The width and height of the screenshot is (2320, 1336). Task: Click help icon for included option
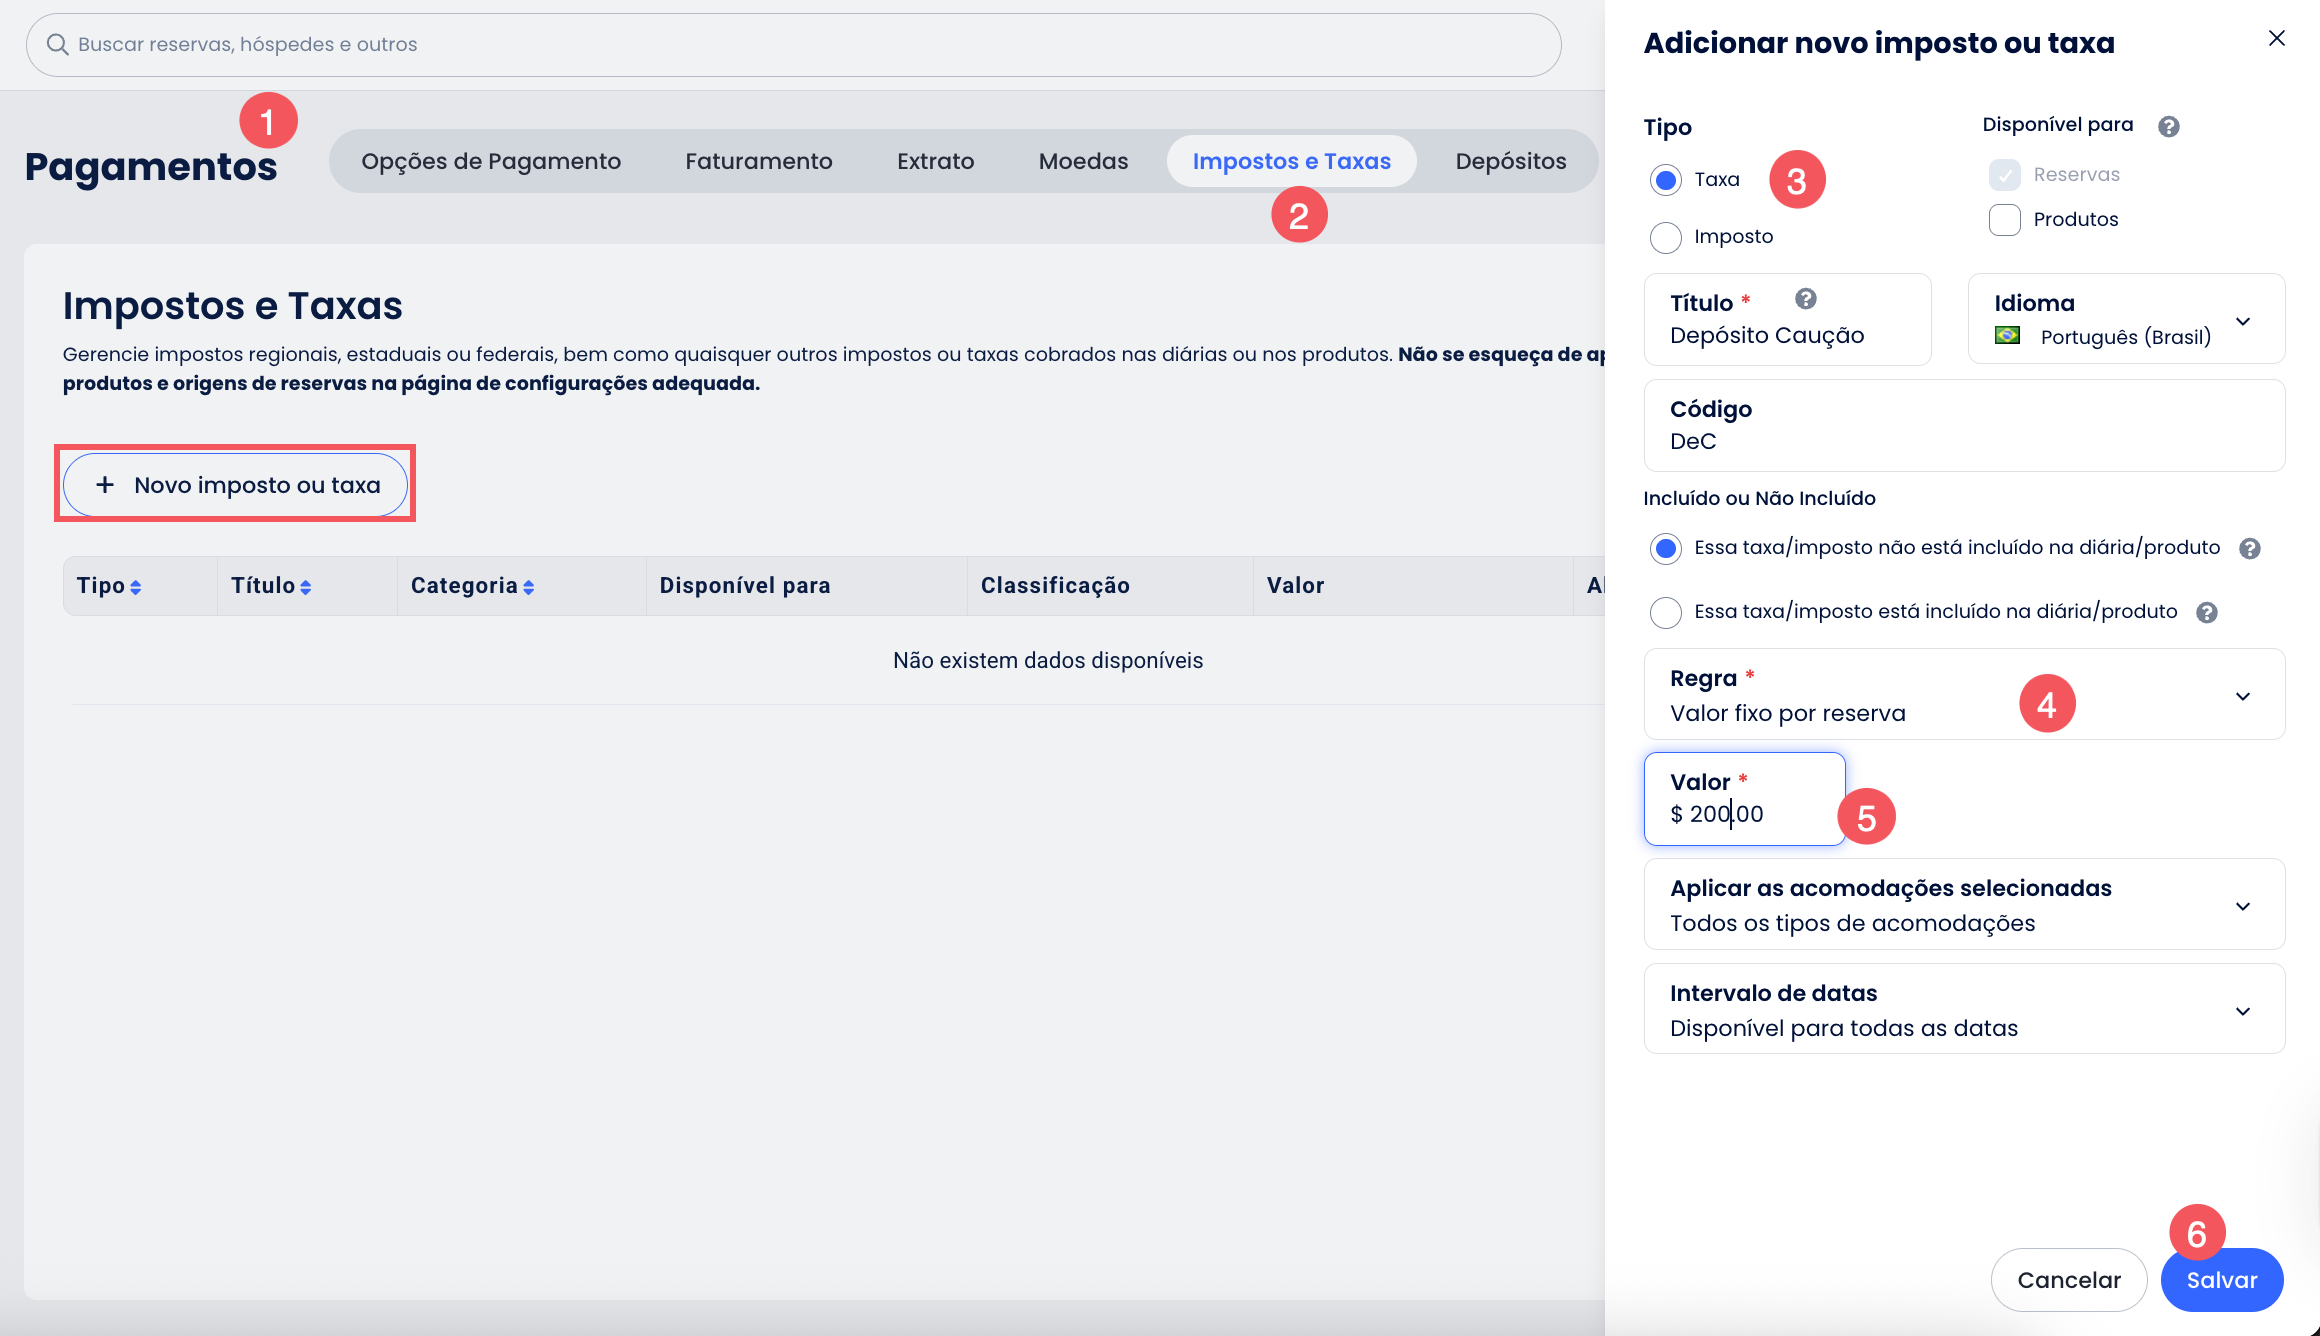[2206, 612]
